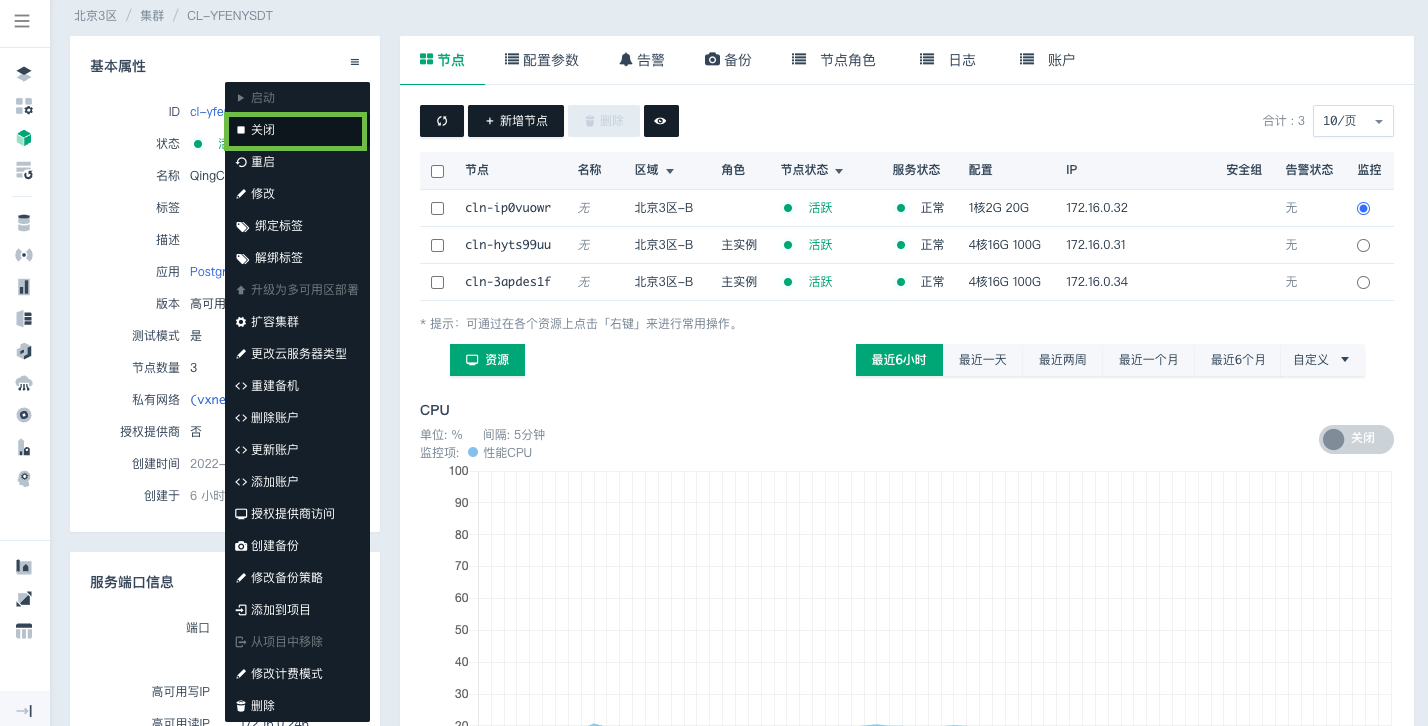
Task: Choose 授权提供商访问 from the menu
Action: (297, 514)
